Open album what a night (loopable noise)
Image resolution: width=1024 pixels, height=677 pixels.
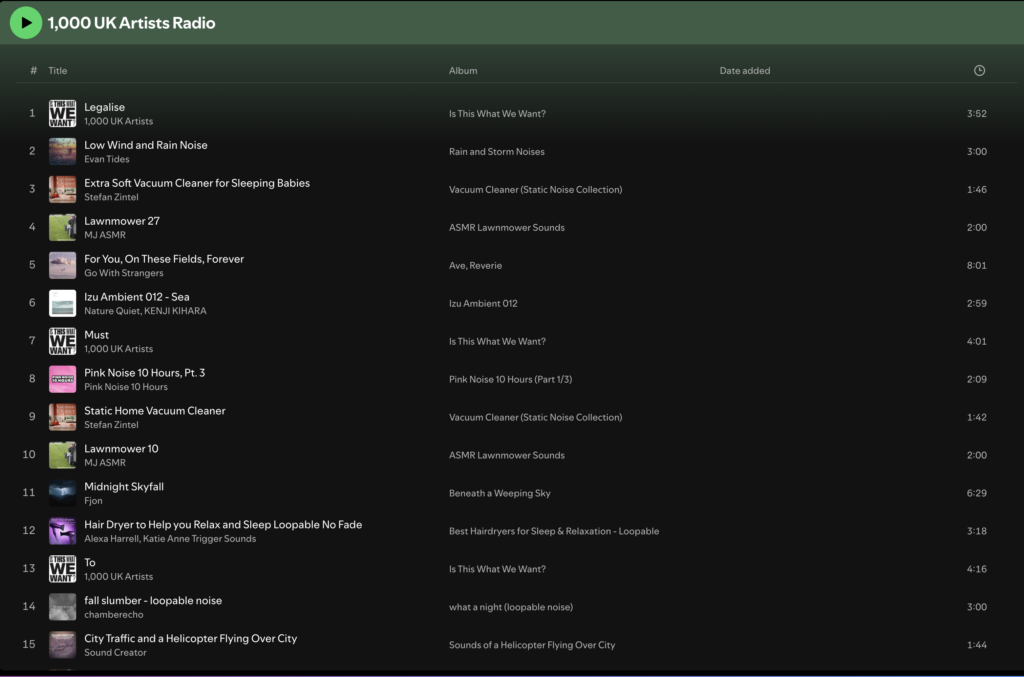click(x=511, y=606)
